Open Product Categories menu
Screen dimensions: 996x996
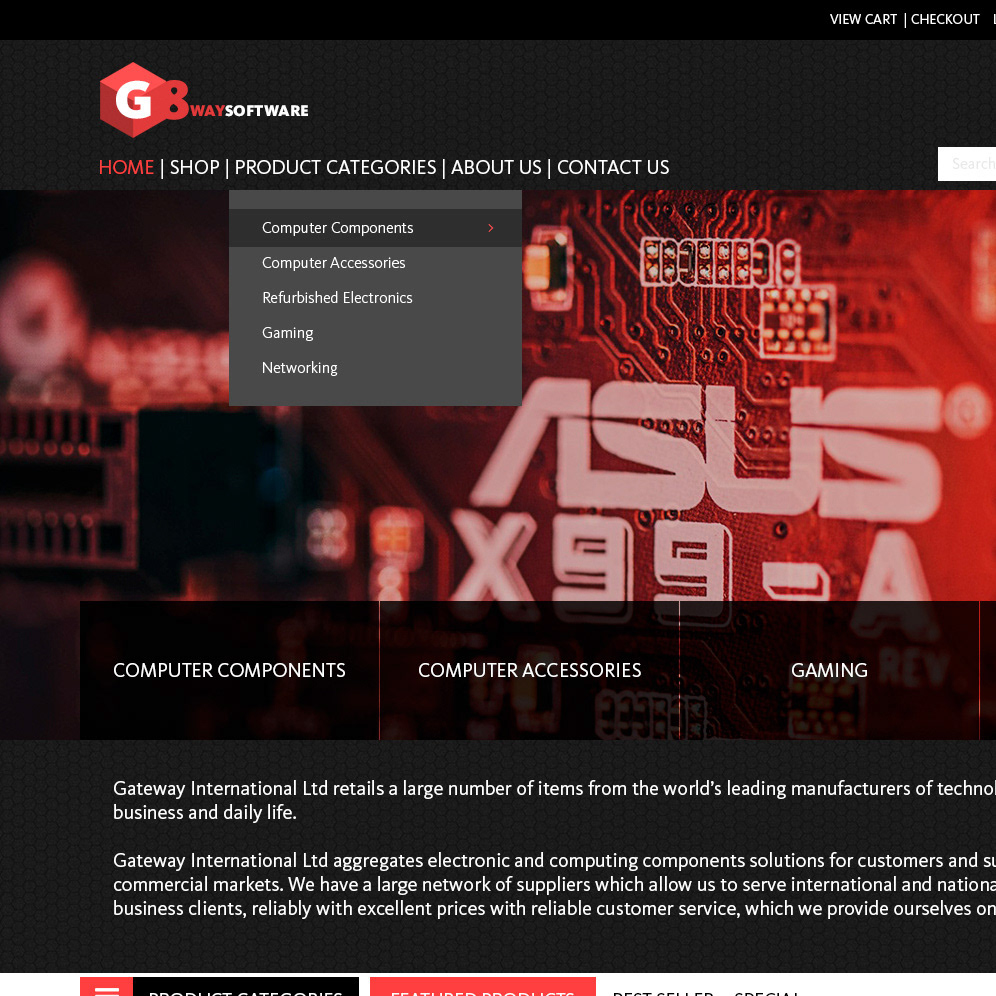point(335,167)
